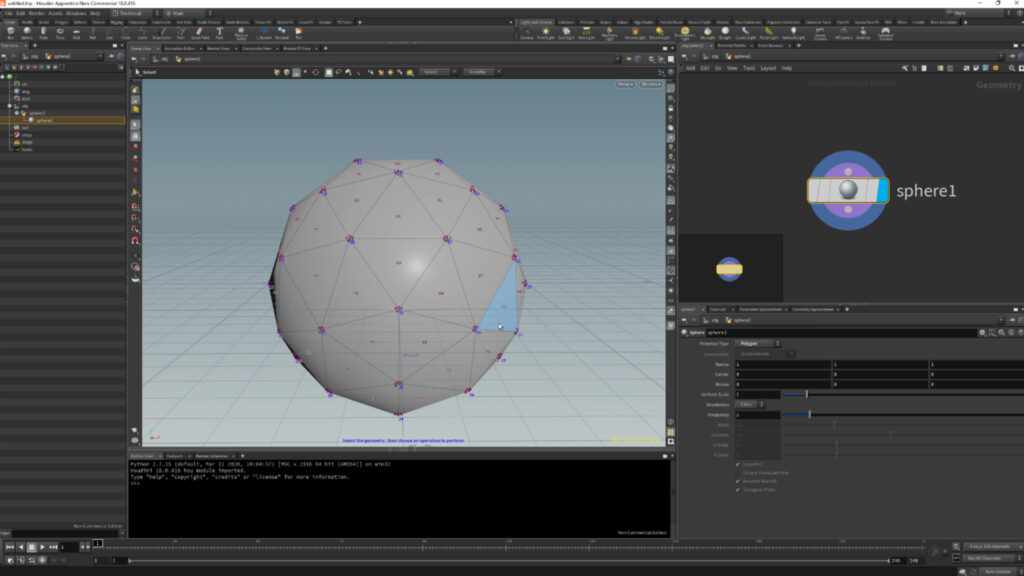Open the Primitive Type dropdown showing Polygon

coord(757,343)
